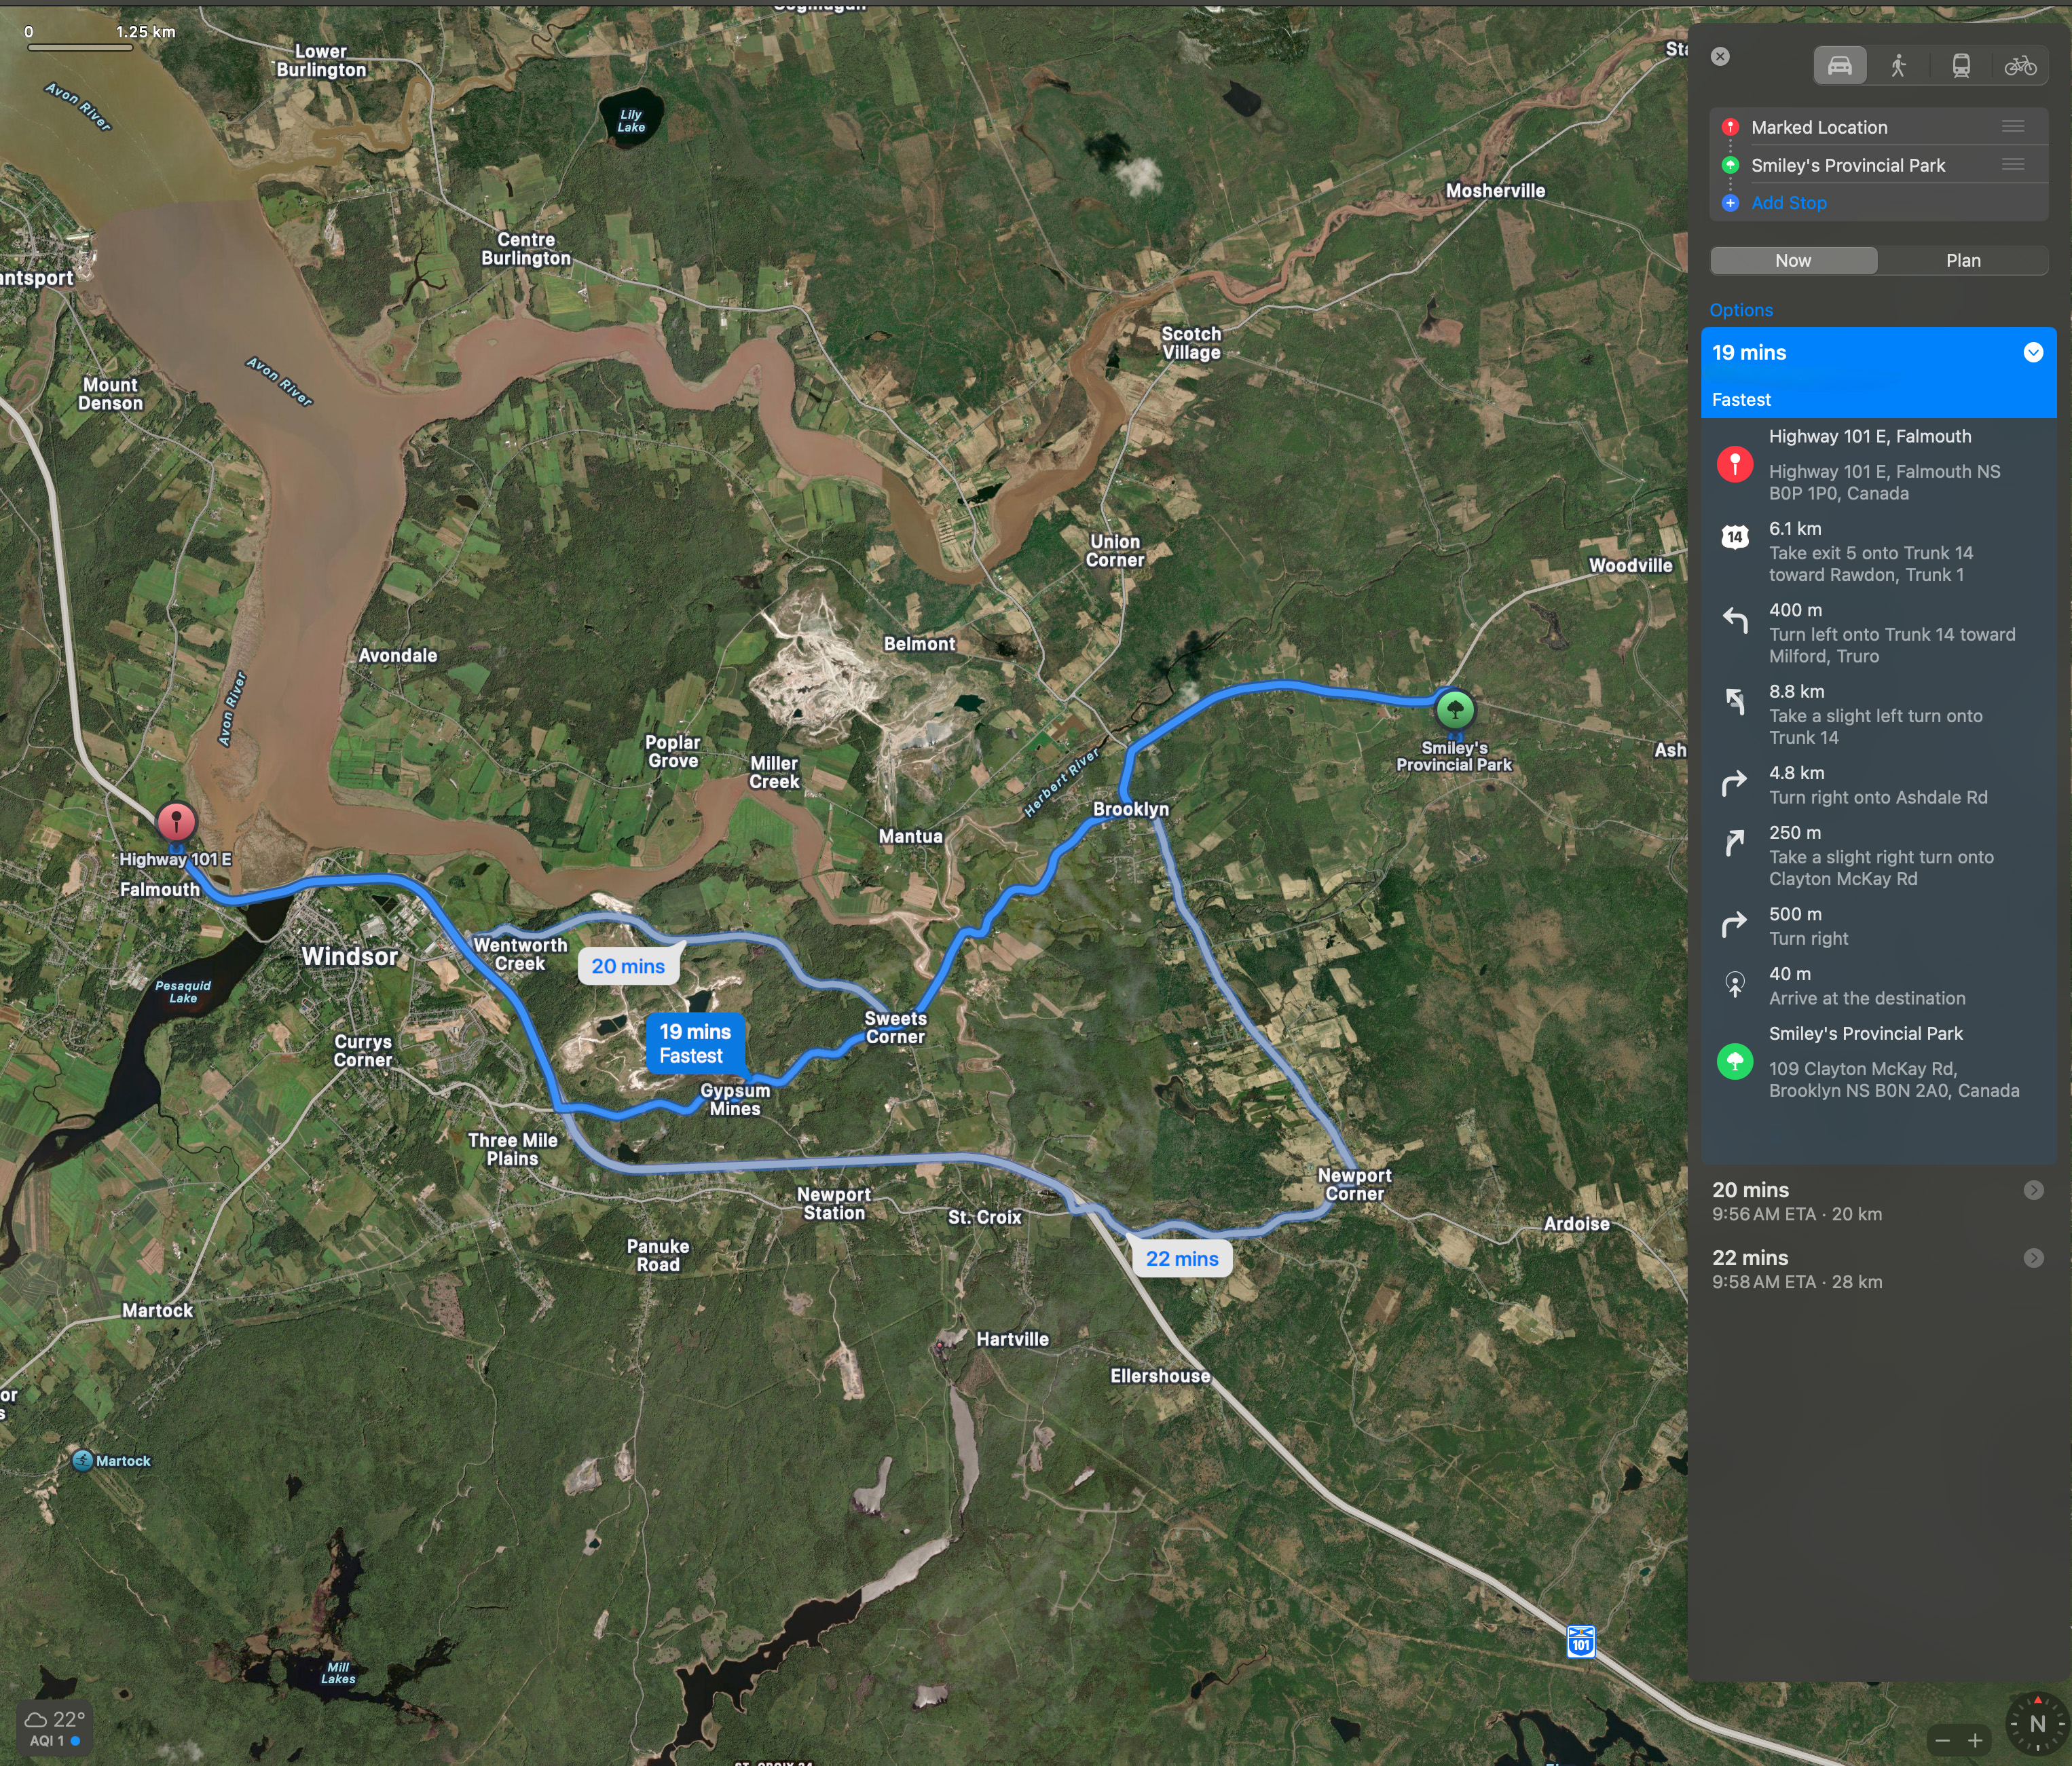Click the Trunk 14 exit 5 step icon
The image size is (2072, 1766).
click(x=1734, y=537)
